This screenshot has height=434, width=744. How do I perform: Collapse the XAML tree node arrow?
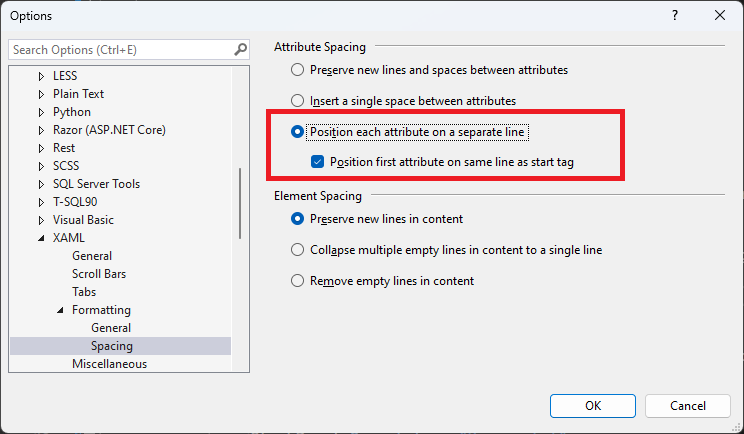[41, 238]
